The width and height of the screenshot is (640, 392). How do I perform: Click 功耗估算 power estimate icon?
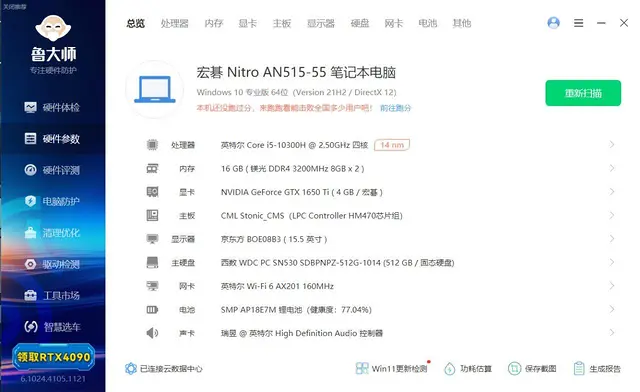pyautogui.click(x=449, y=369)
